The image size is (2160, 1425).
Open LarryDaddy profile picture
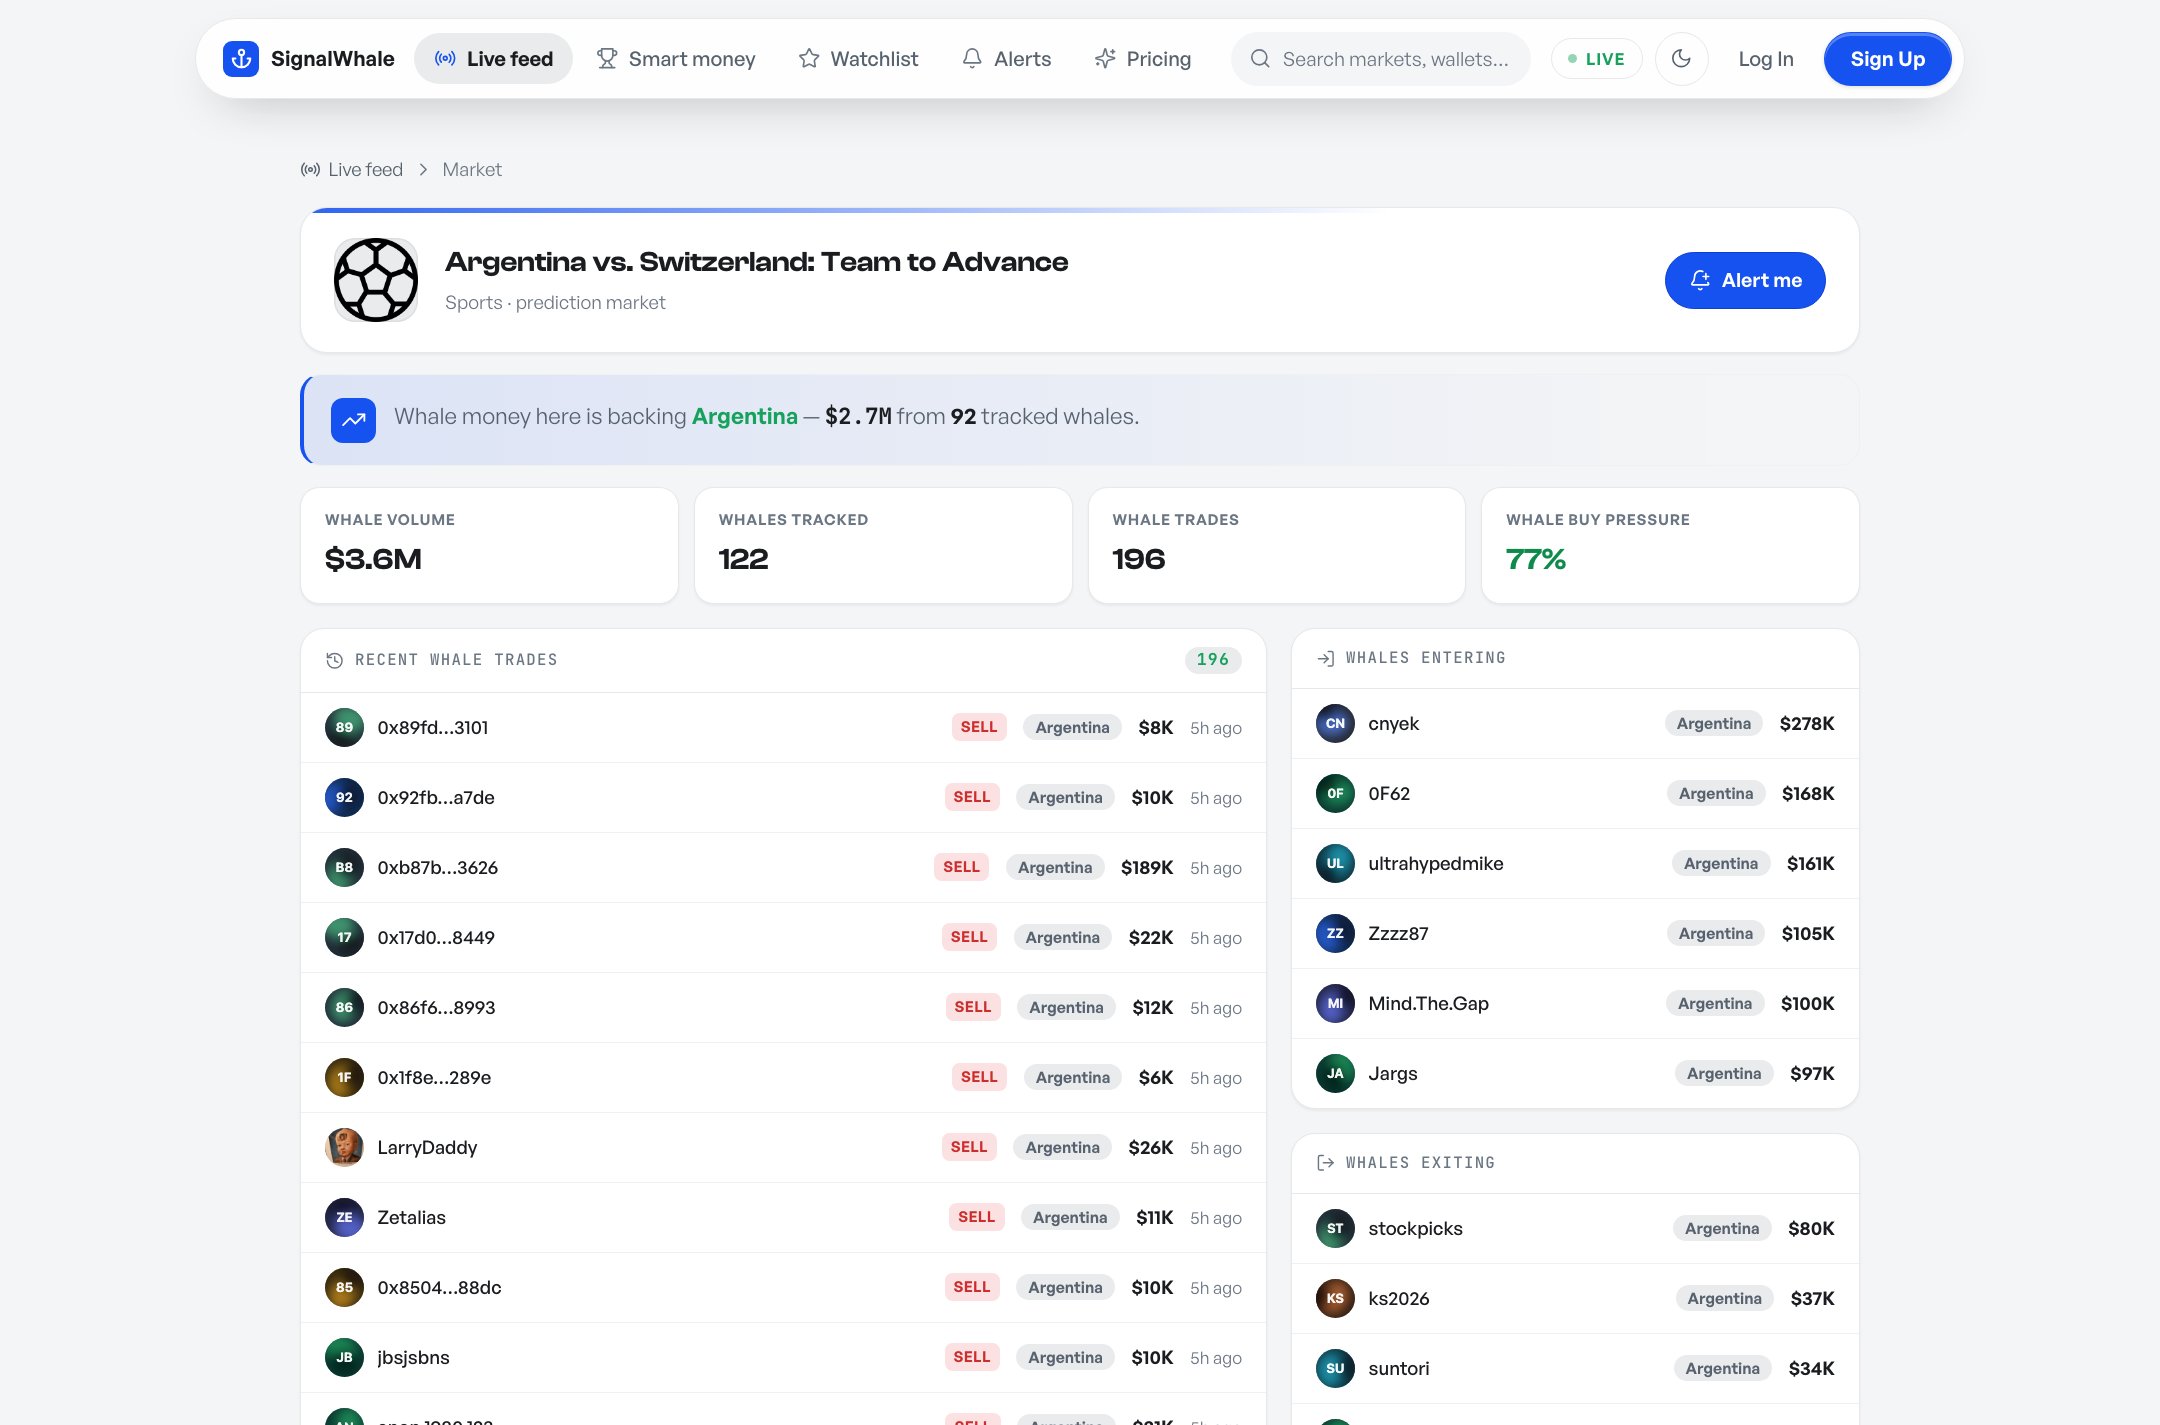coord(344,1148)
